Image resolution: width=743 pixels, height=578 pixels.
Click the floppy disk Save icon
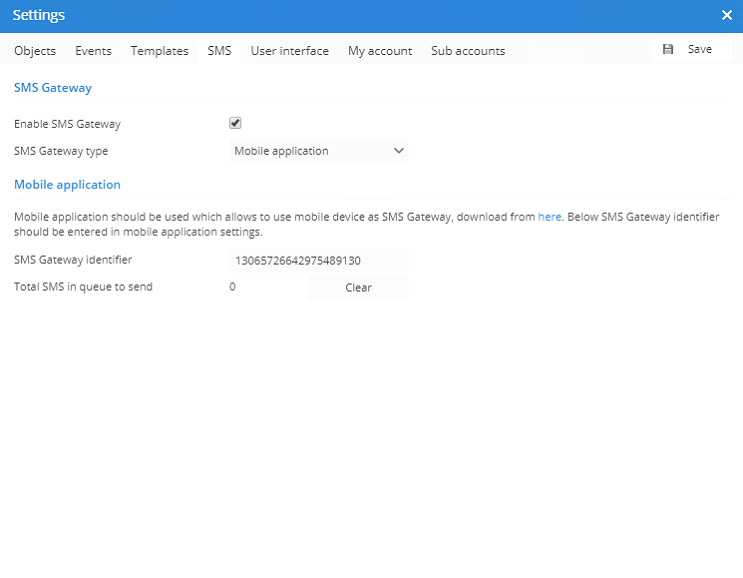click(x=668, y=49)
